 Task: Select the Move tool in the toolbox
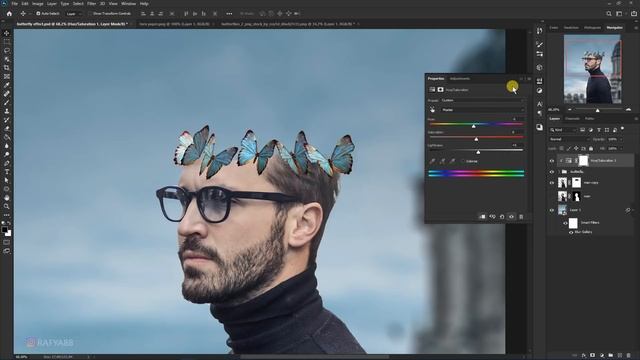point(7,33)
